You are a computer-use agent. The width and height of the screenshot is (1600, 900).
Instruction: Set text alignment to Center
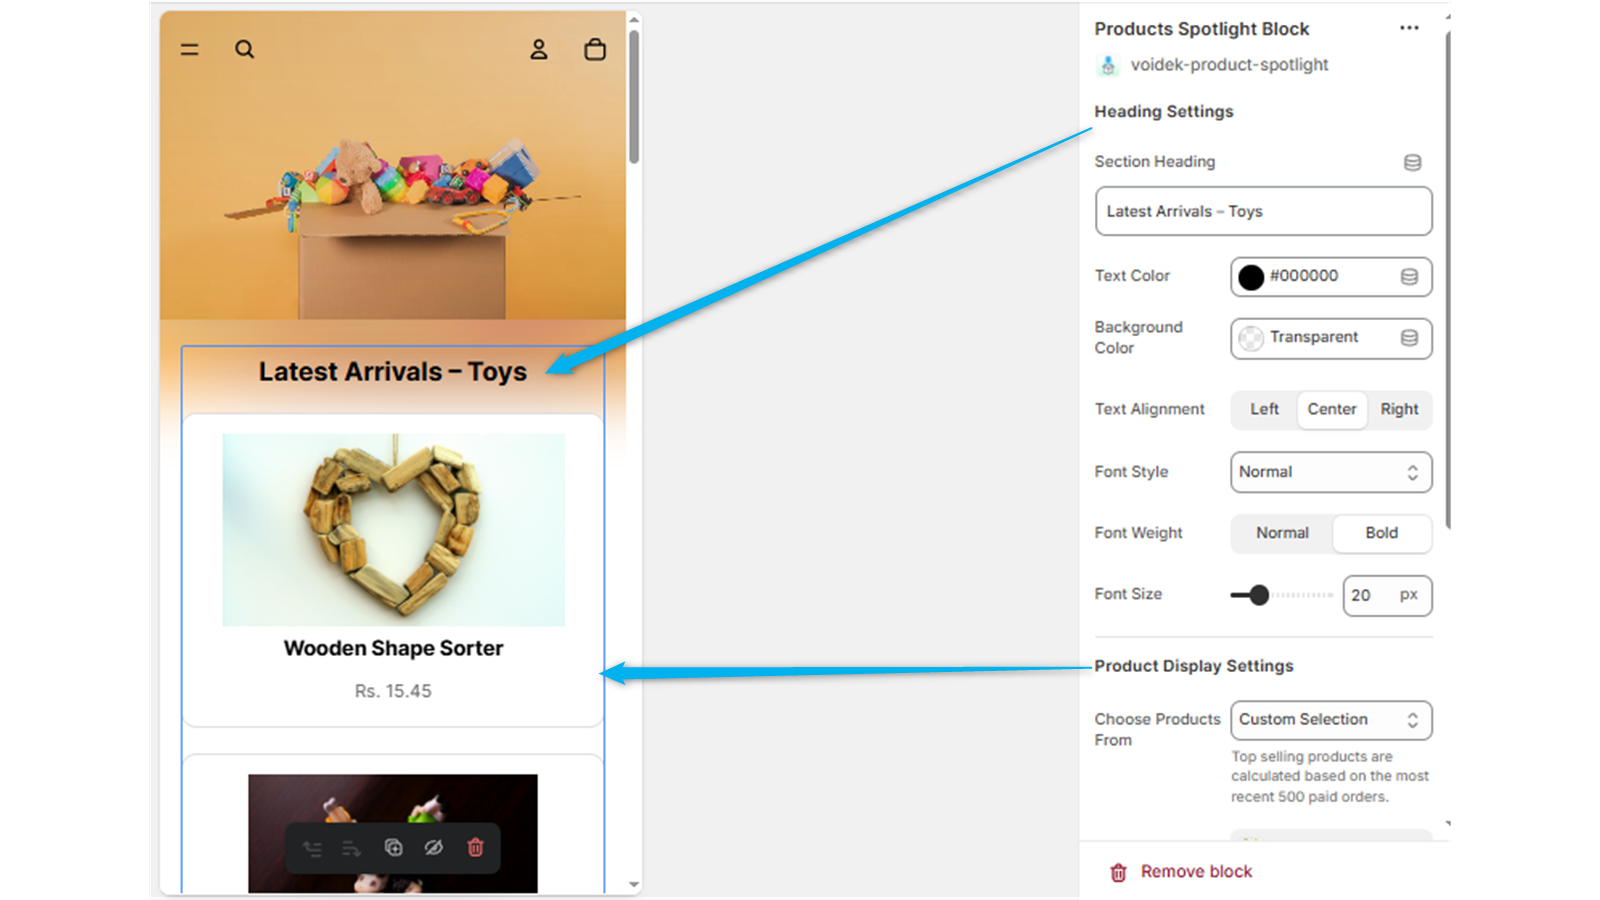pyautogui.click(x=1332, y=410)
